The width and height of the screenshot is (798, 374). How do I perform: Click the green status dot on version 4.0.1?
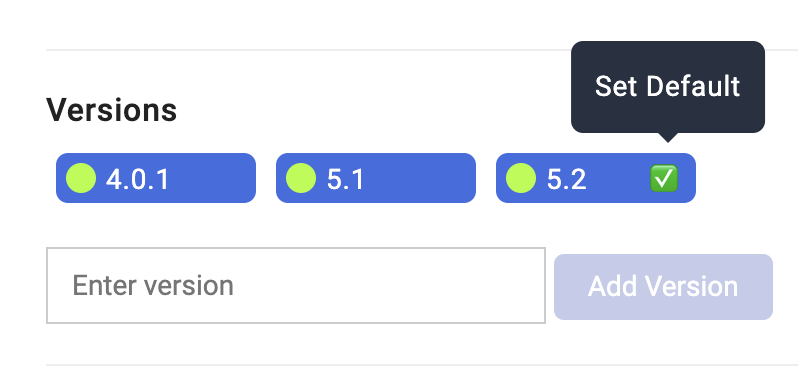click(81, 178)
